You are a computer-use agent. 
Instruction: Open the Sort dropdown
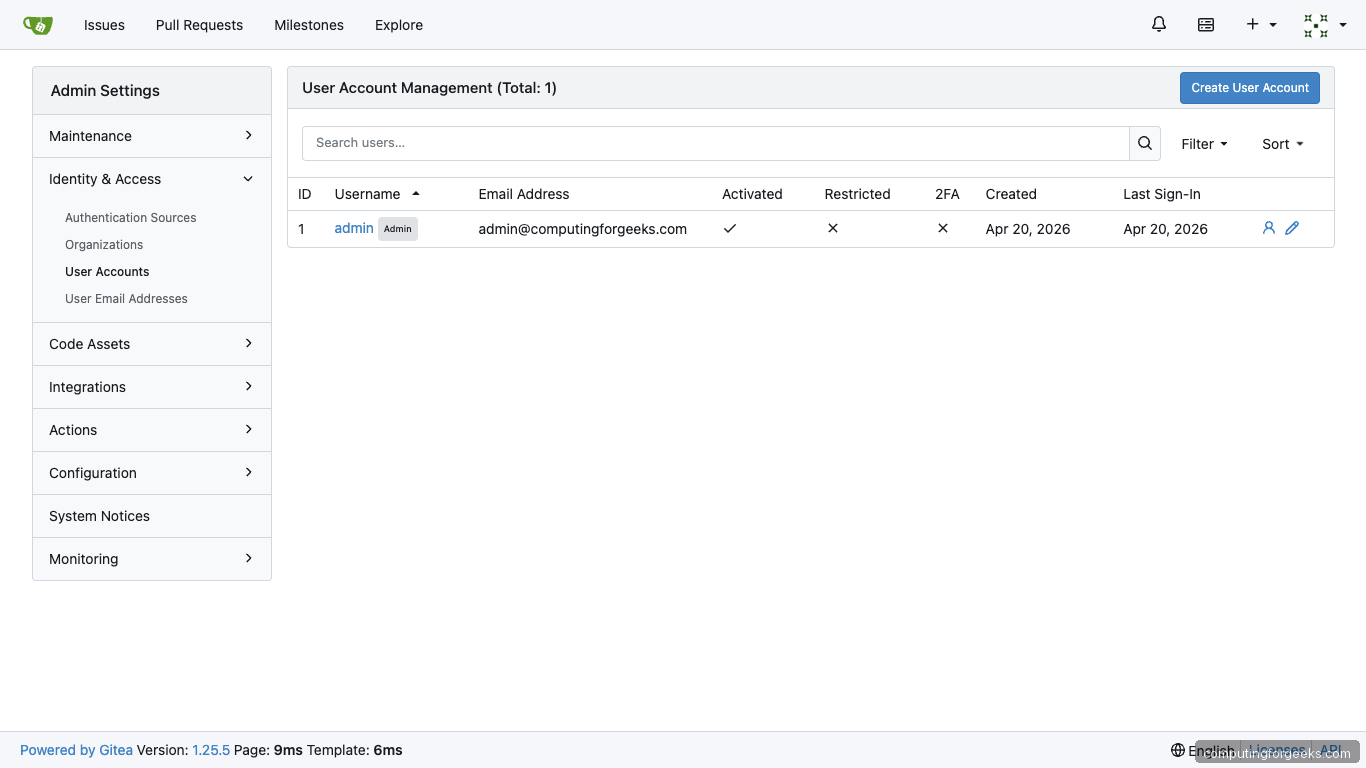pos(1282,144)
